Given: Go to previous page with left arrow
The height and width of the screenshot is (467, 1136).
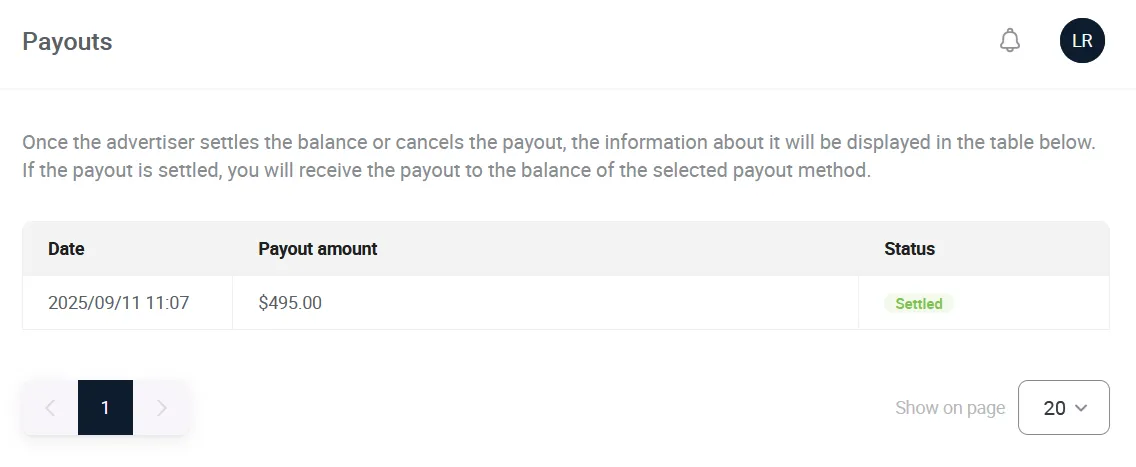Looking at the screenshot, I should [50, 408].
